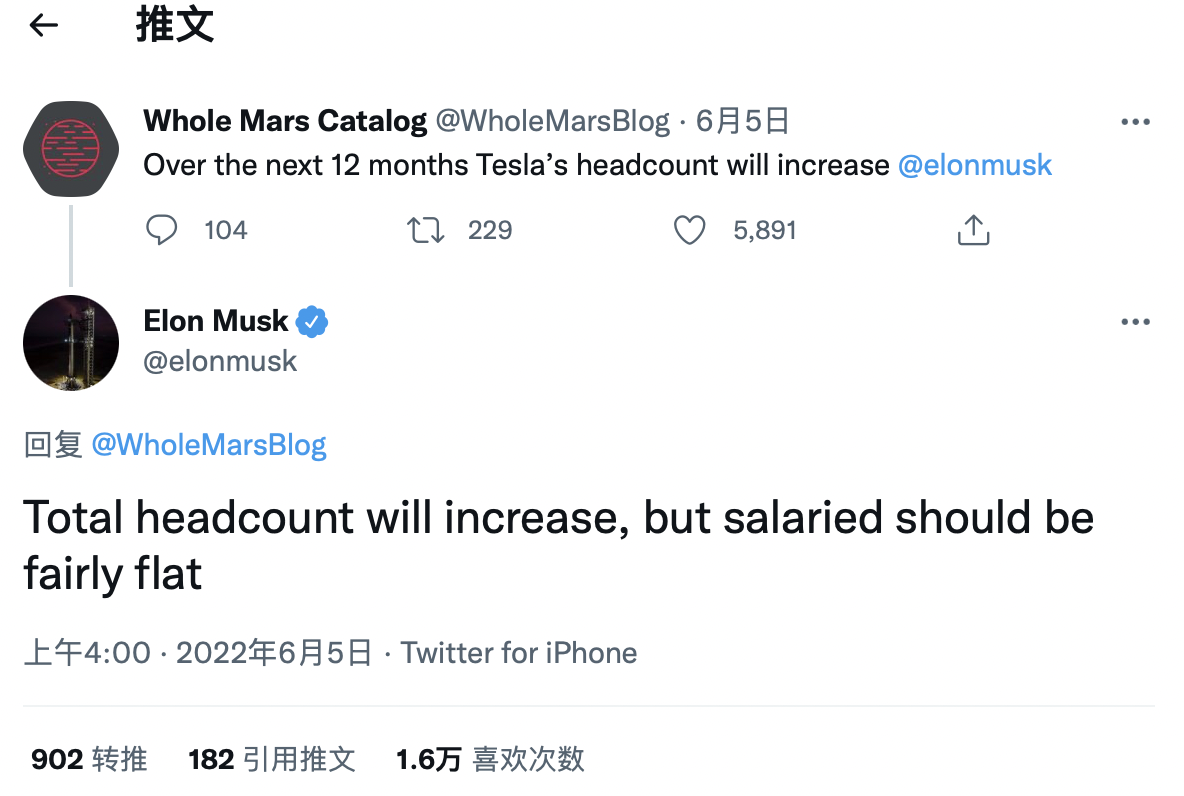Click the tweet timestamp 上午4:00 · 2022年6月5日

tap(198, 653)
